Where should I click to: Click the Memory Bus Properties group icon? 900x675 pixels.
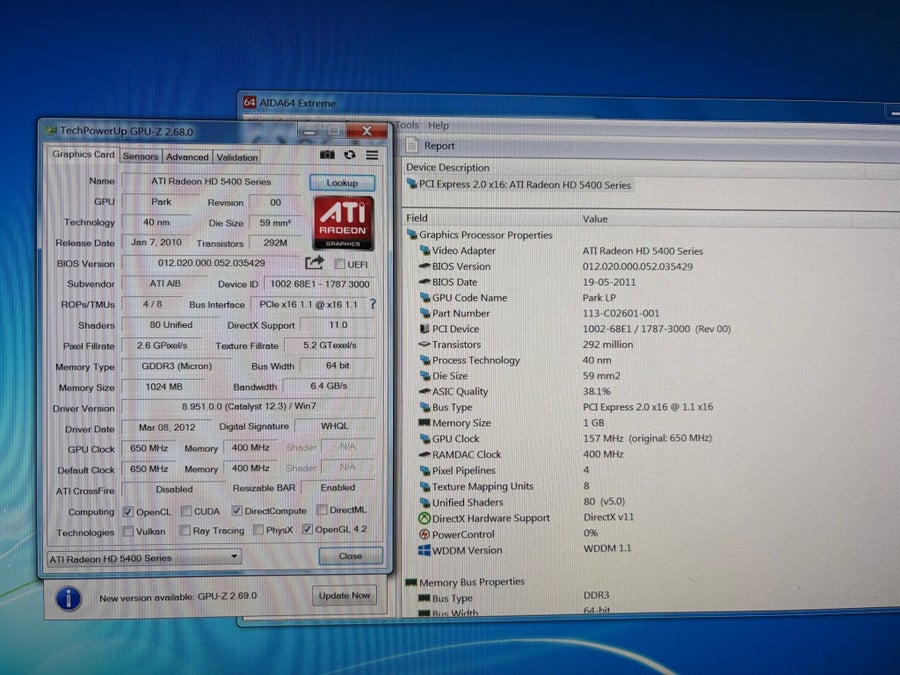click(x=411, y=582)
